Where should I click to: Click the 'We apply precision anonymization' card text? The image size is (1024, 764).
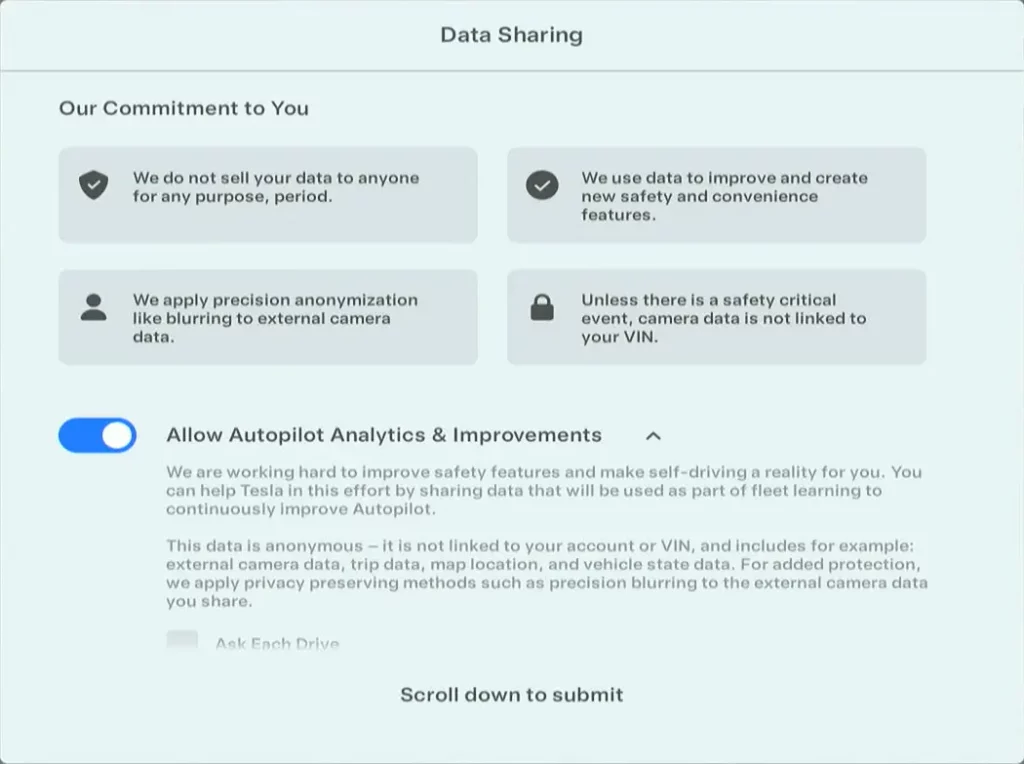coord(275,318)
